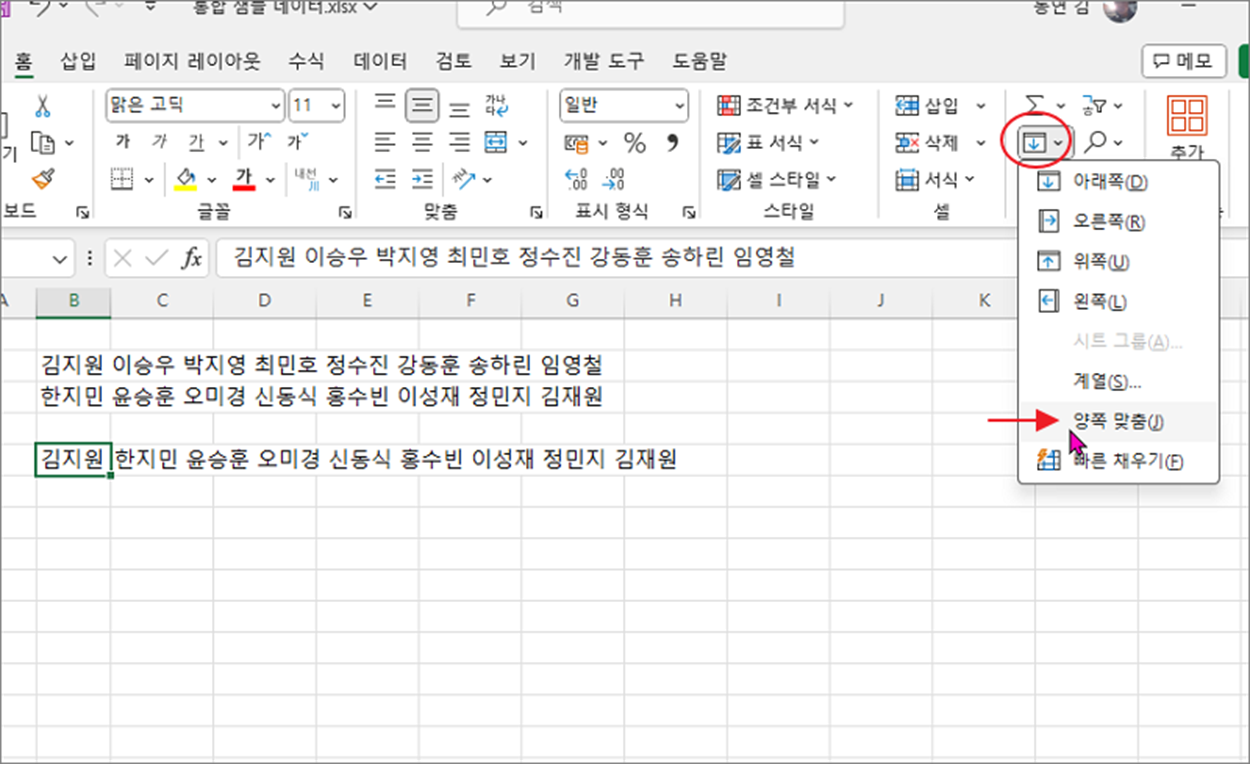Open the 개발 도구 tab
This screenshot has width=1250, height=764.
[604, 61]
